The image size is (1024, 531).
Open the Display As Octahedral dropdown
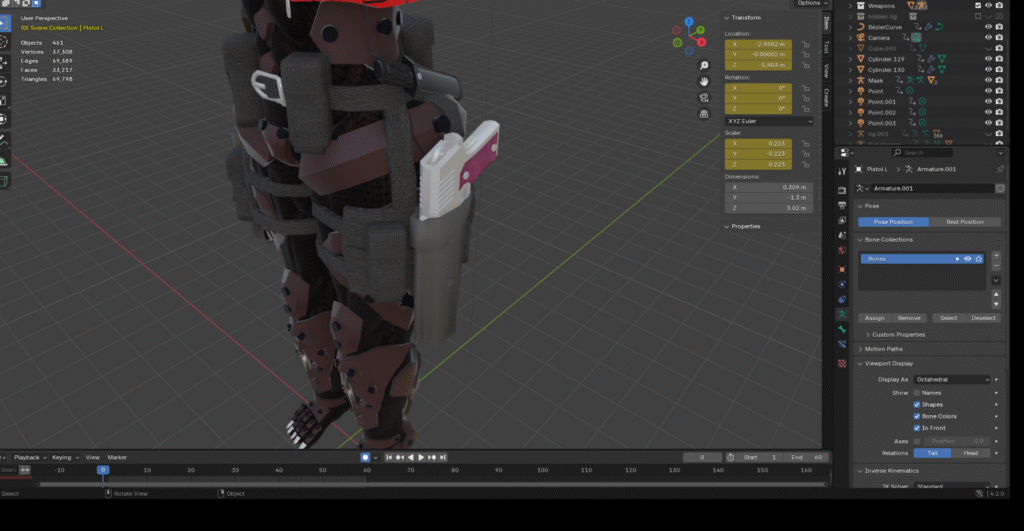(951, 380)
